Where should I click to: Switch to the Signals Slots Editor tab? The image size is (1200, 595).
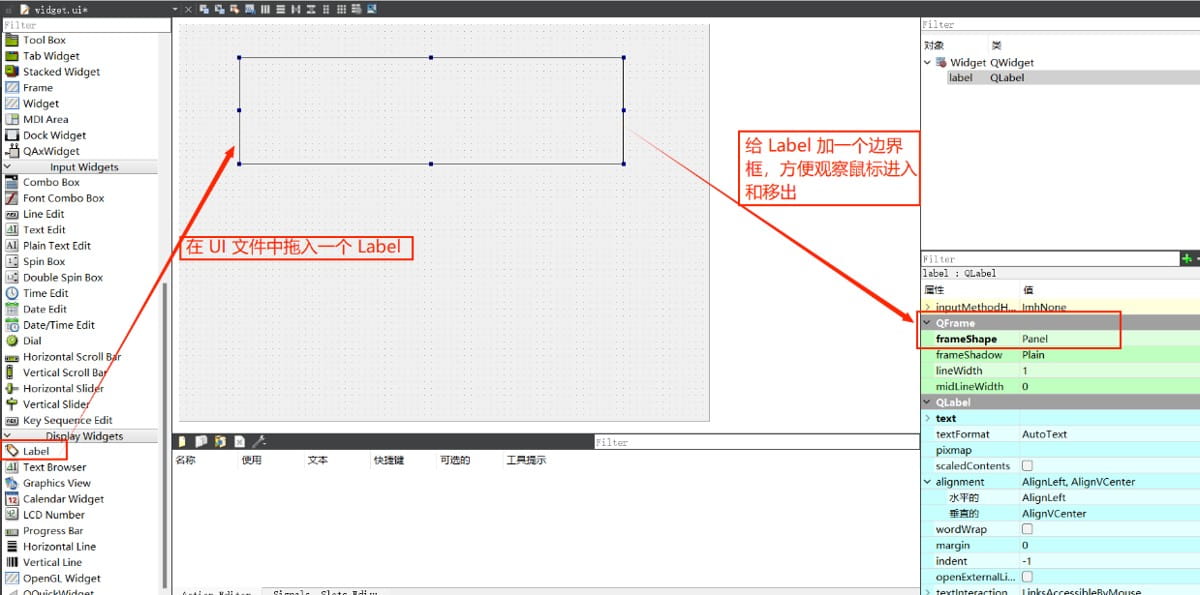pyautogui.click(x=325, y=592)
